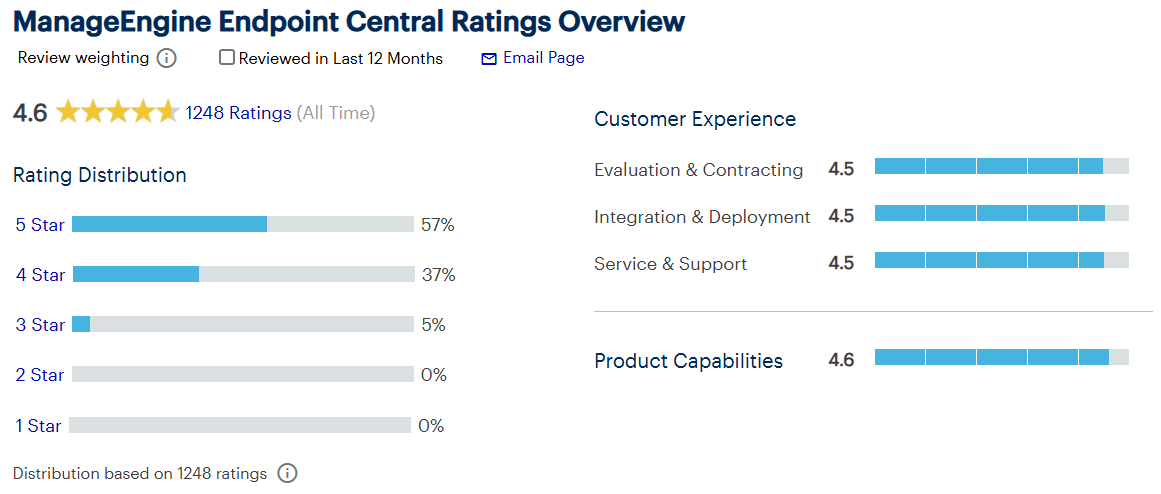Screen dimensions: 1161x494
Task: Choose the 1 Star rating filter
Action: [38, 426]
